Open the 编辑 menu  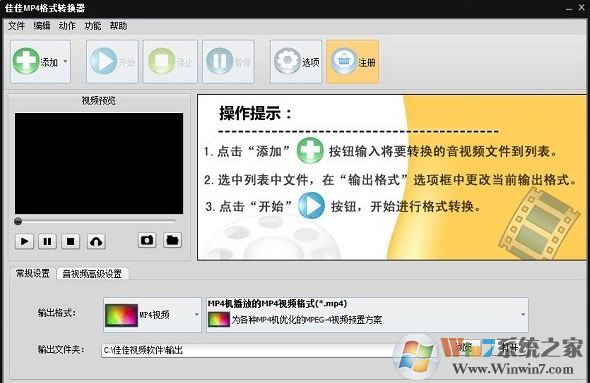[42, 26]
